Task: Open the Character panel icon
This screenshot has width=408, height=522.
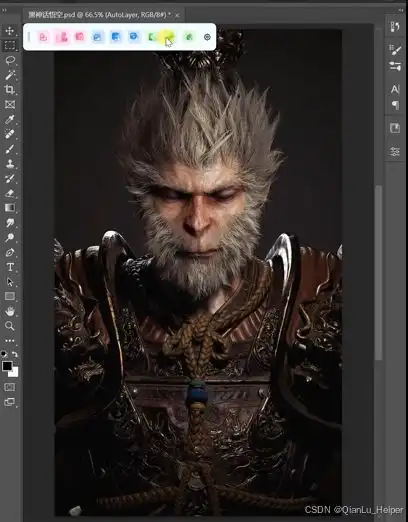Action: (395, 89)
